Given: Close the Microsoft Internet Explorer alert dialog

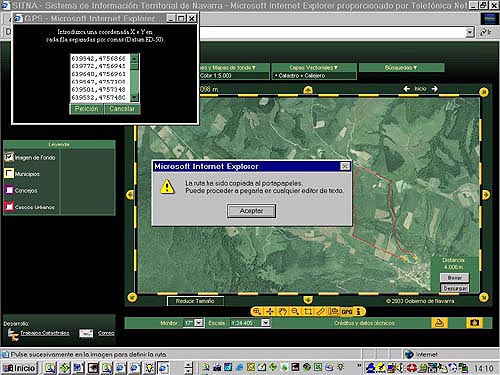Looking at the screenshot, I should [x=345, y=166].
